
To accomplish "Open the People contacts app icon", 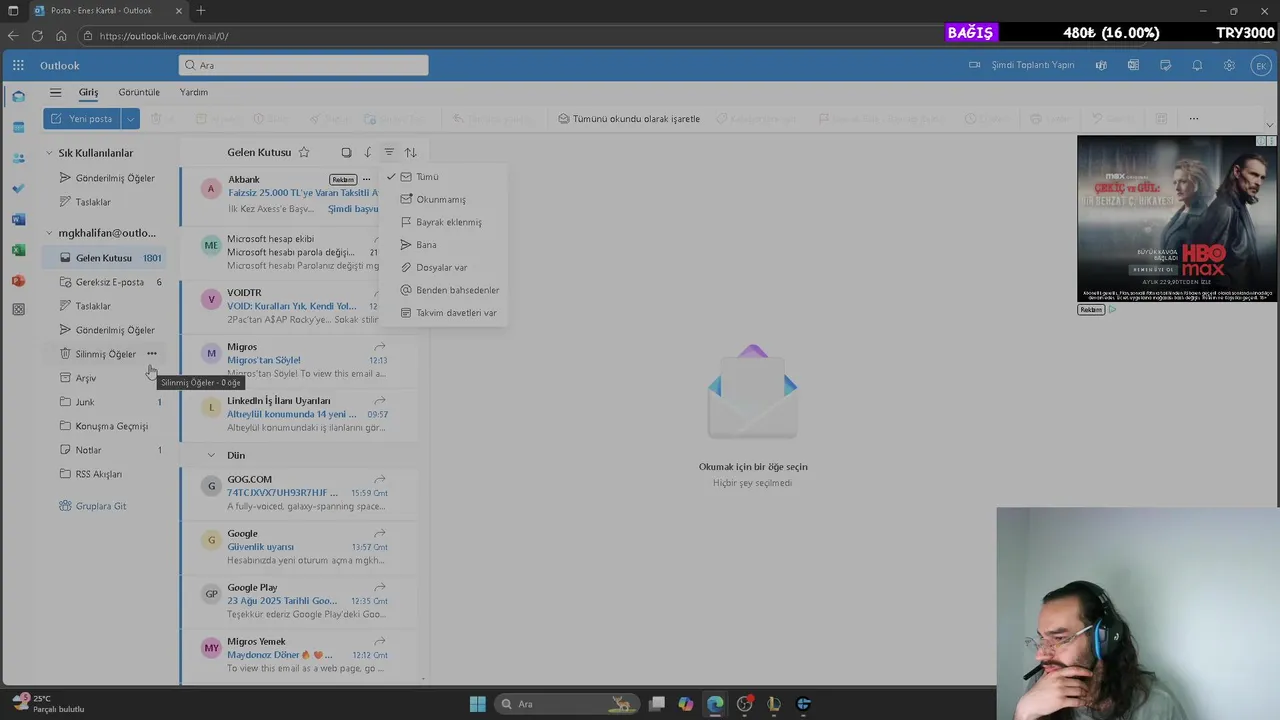I will pos(18,158).
